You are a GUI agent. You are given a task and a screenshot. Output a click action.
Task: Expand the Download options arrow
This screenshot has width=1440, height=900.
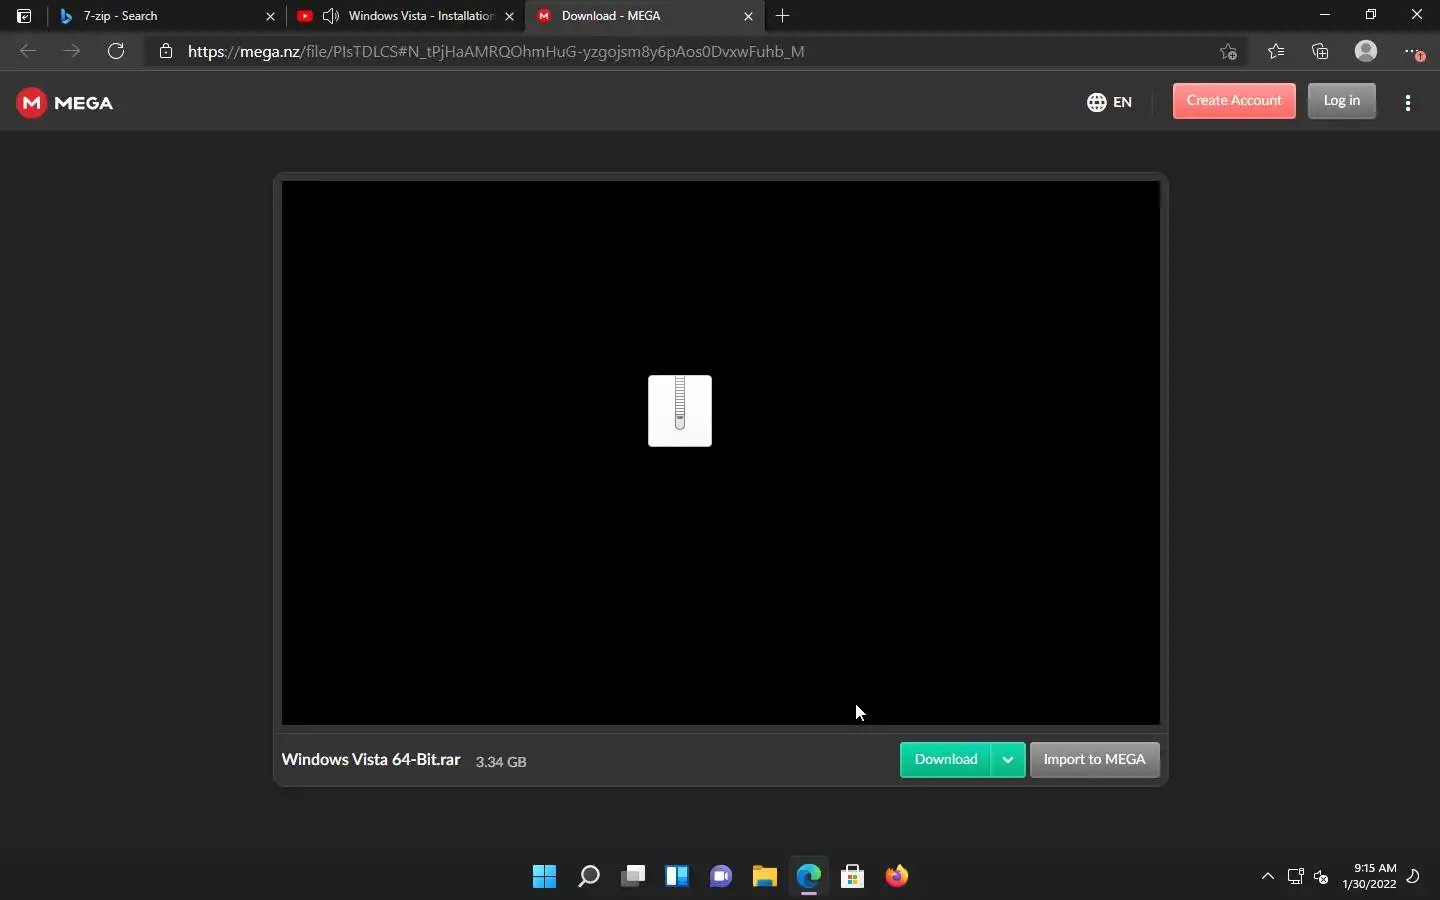point(1008,760)
